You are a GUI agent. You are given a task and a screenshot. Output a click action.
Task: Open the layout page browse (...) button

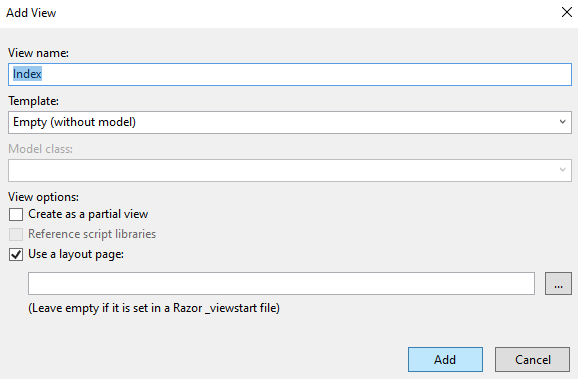(558, 284)
